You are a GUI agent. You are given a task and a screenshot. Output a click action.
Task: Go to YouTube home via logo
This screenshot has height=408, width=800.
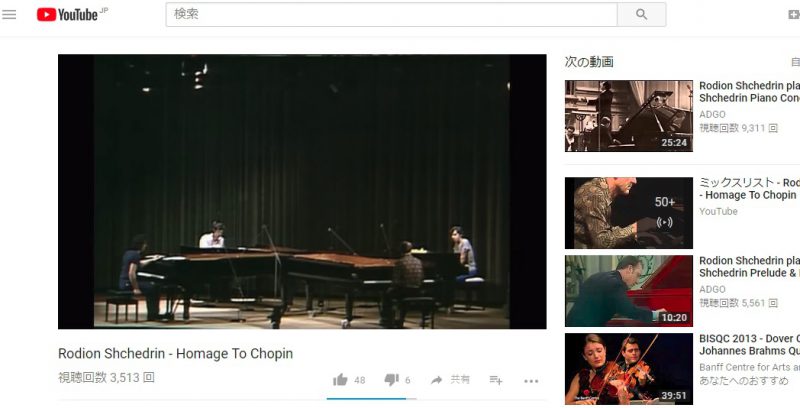(x=71, y=14)
